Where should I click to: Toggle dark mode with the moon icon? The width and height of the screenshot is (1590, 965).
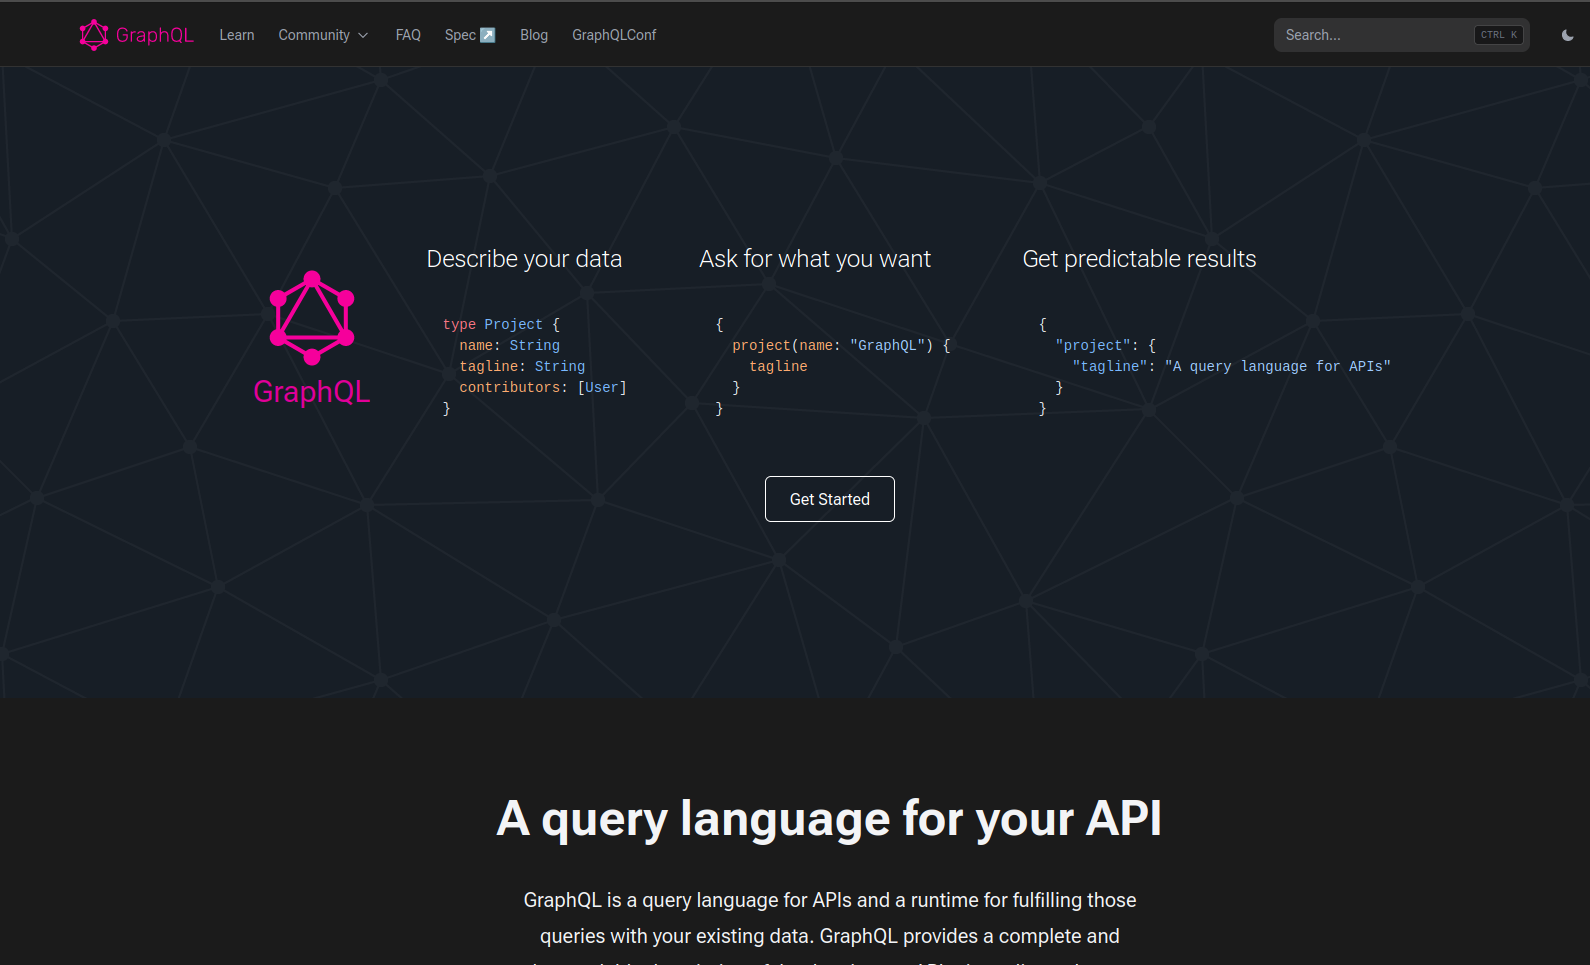pos(1567,35)
